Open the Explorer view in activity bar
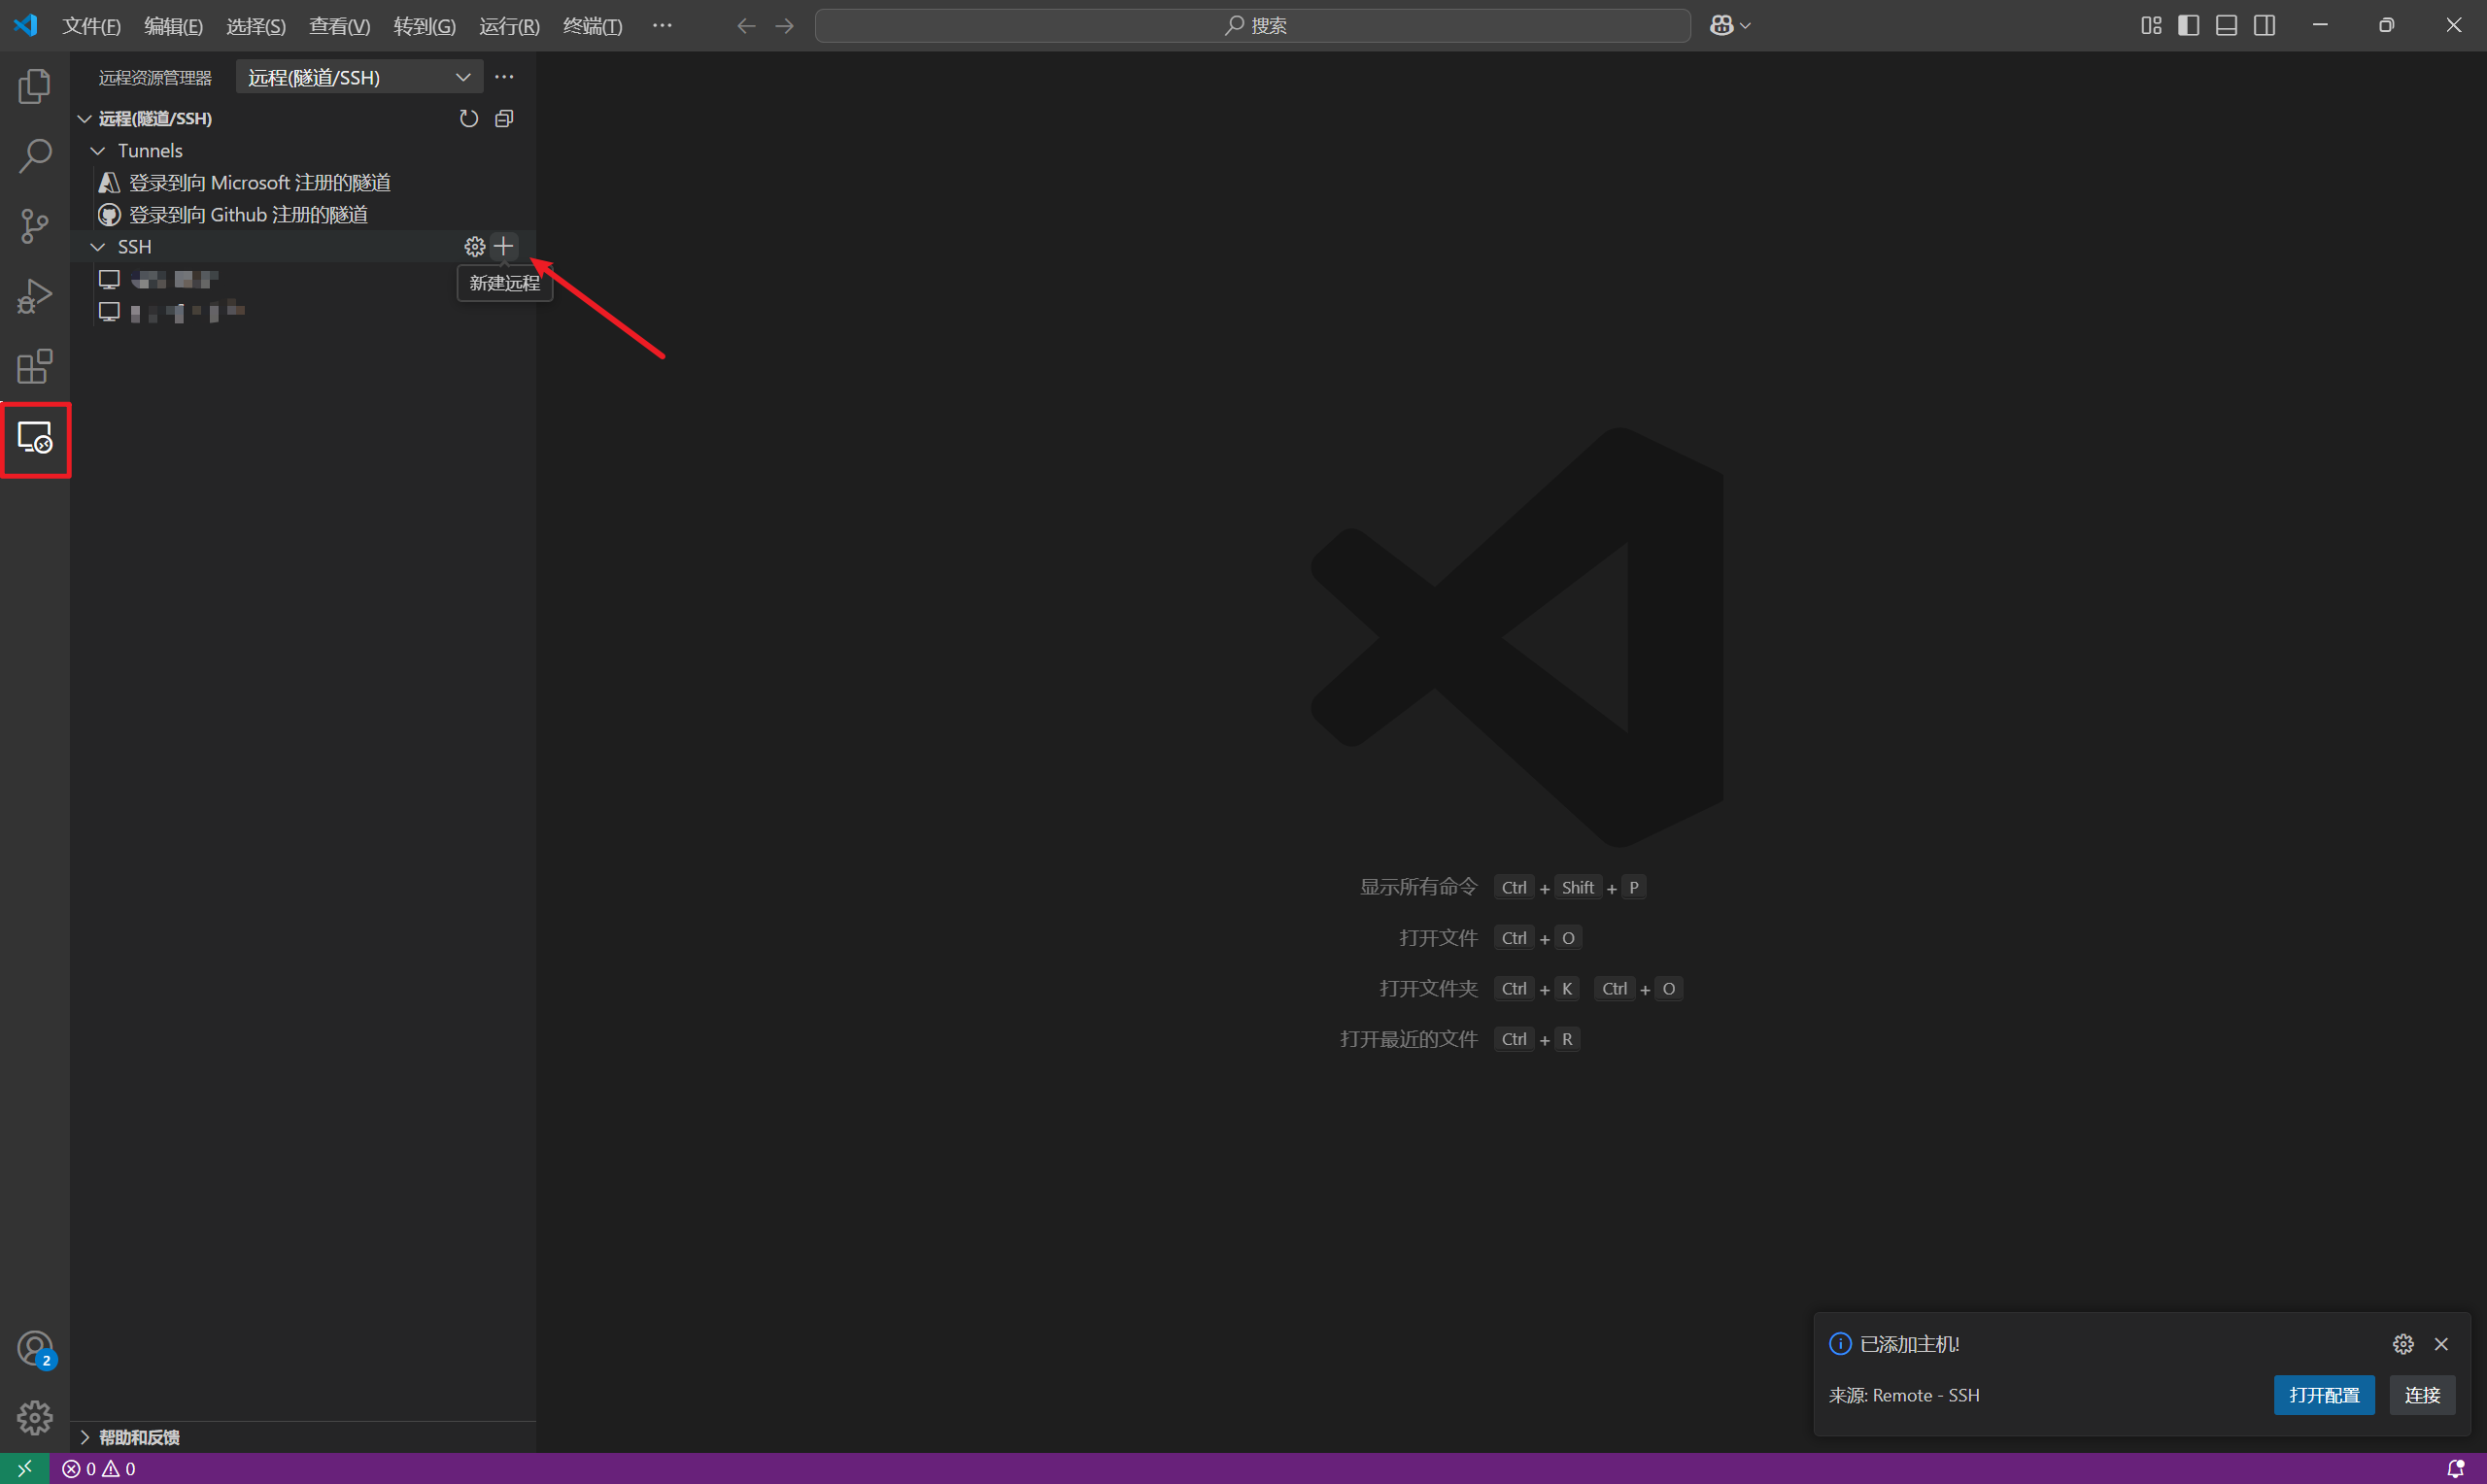The height and width of the screenshot is (1484, 2487). 34,87
